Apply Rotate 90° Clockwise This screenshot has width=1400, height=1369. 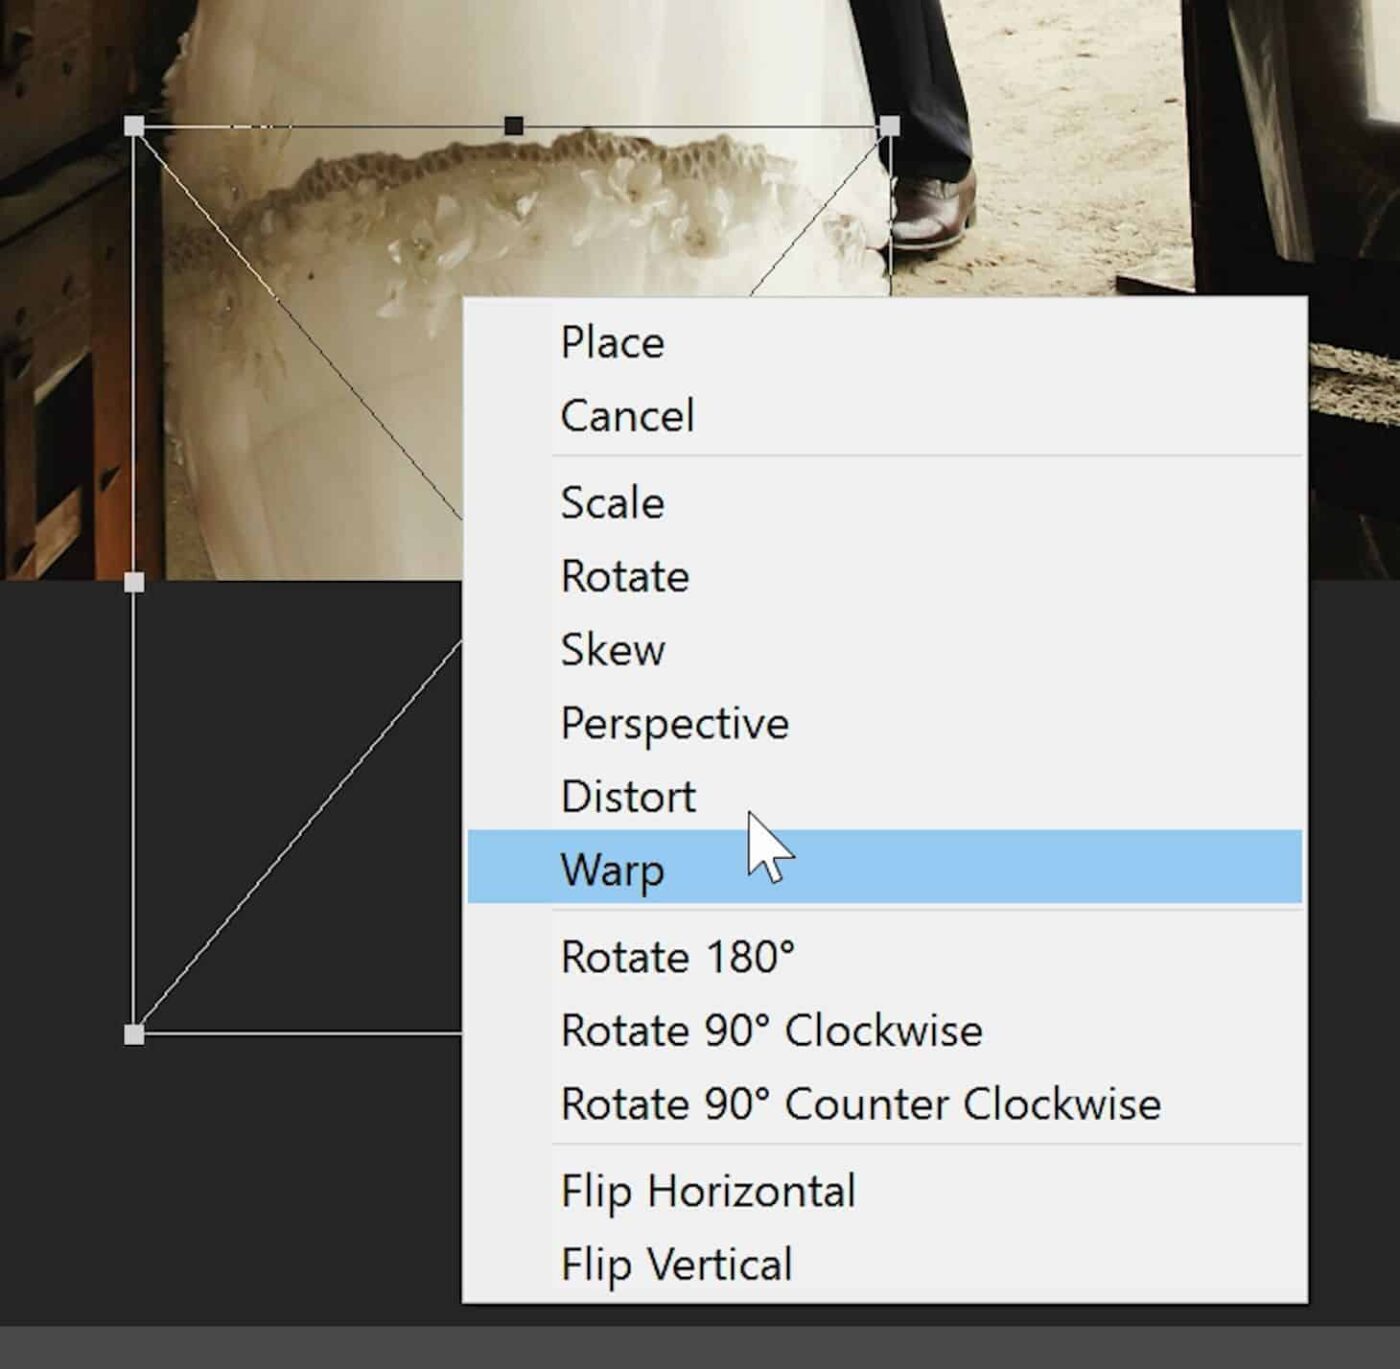coord(771,1030)
